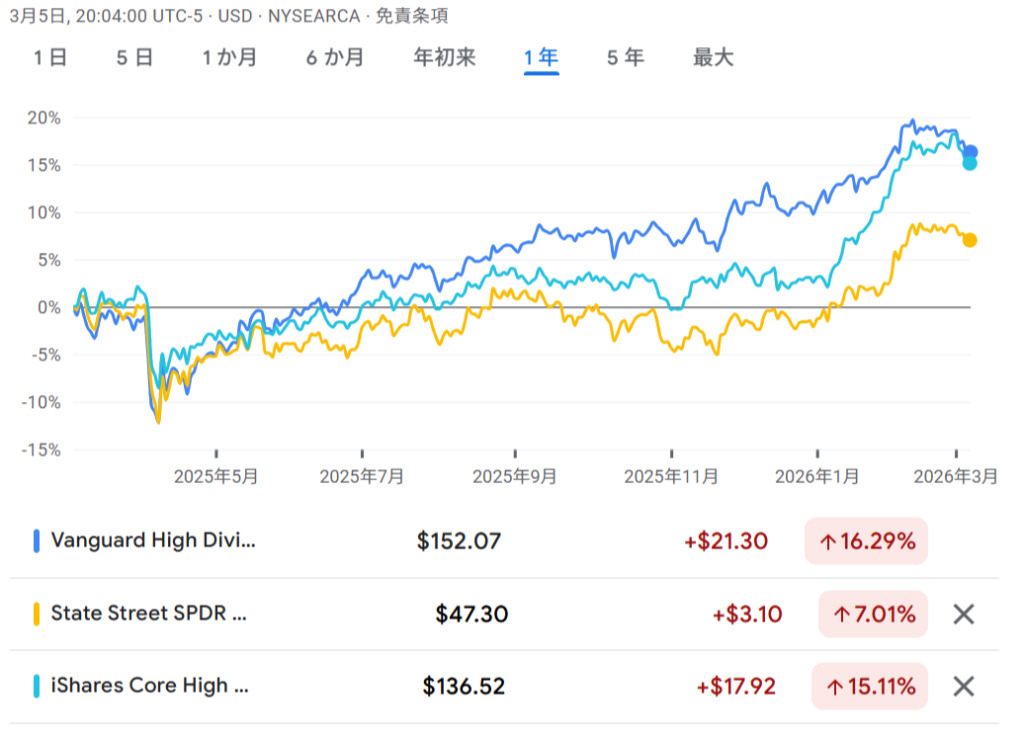
Task: Click the yellow State Street color marker
Action: pyautogui.click(x=37, y=614)
